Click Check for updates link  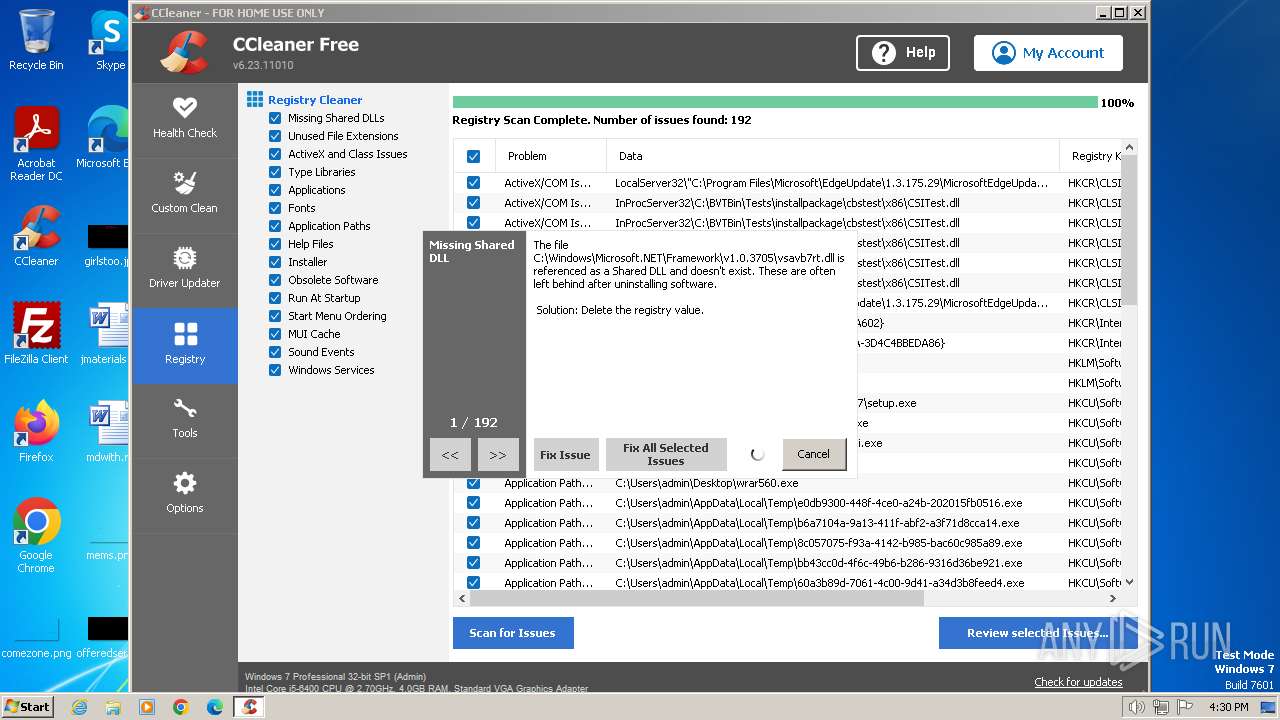coord(1078,682)
